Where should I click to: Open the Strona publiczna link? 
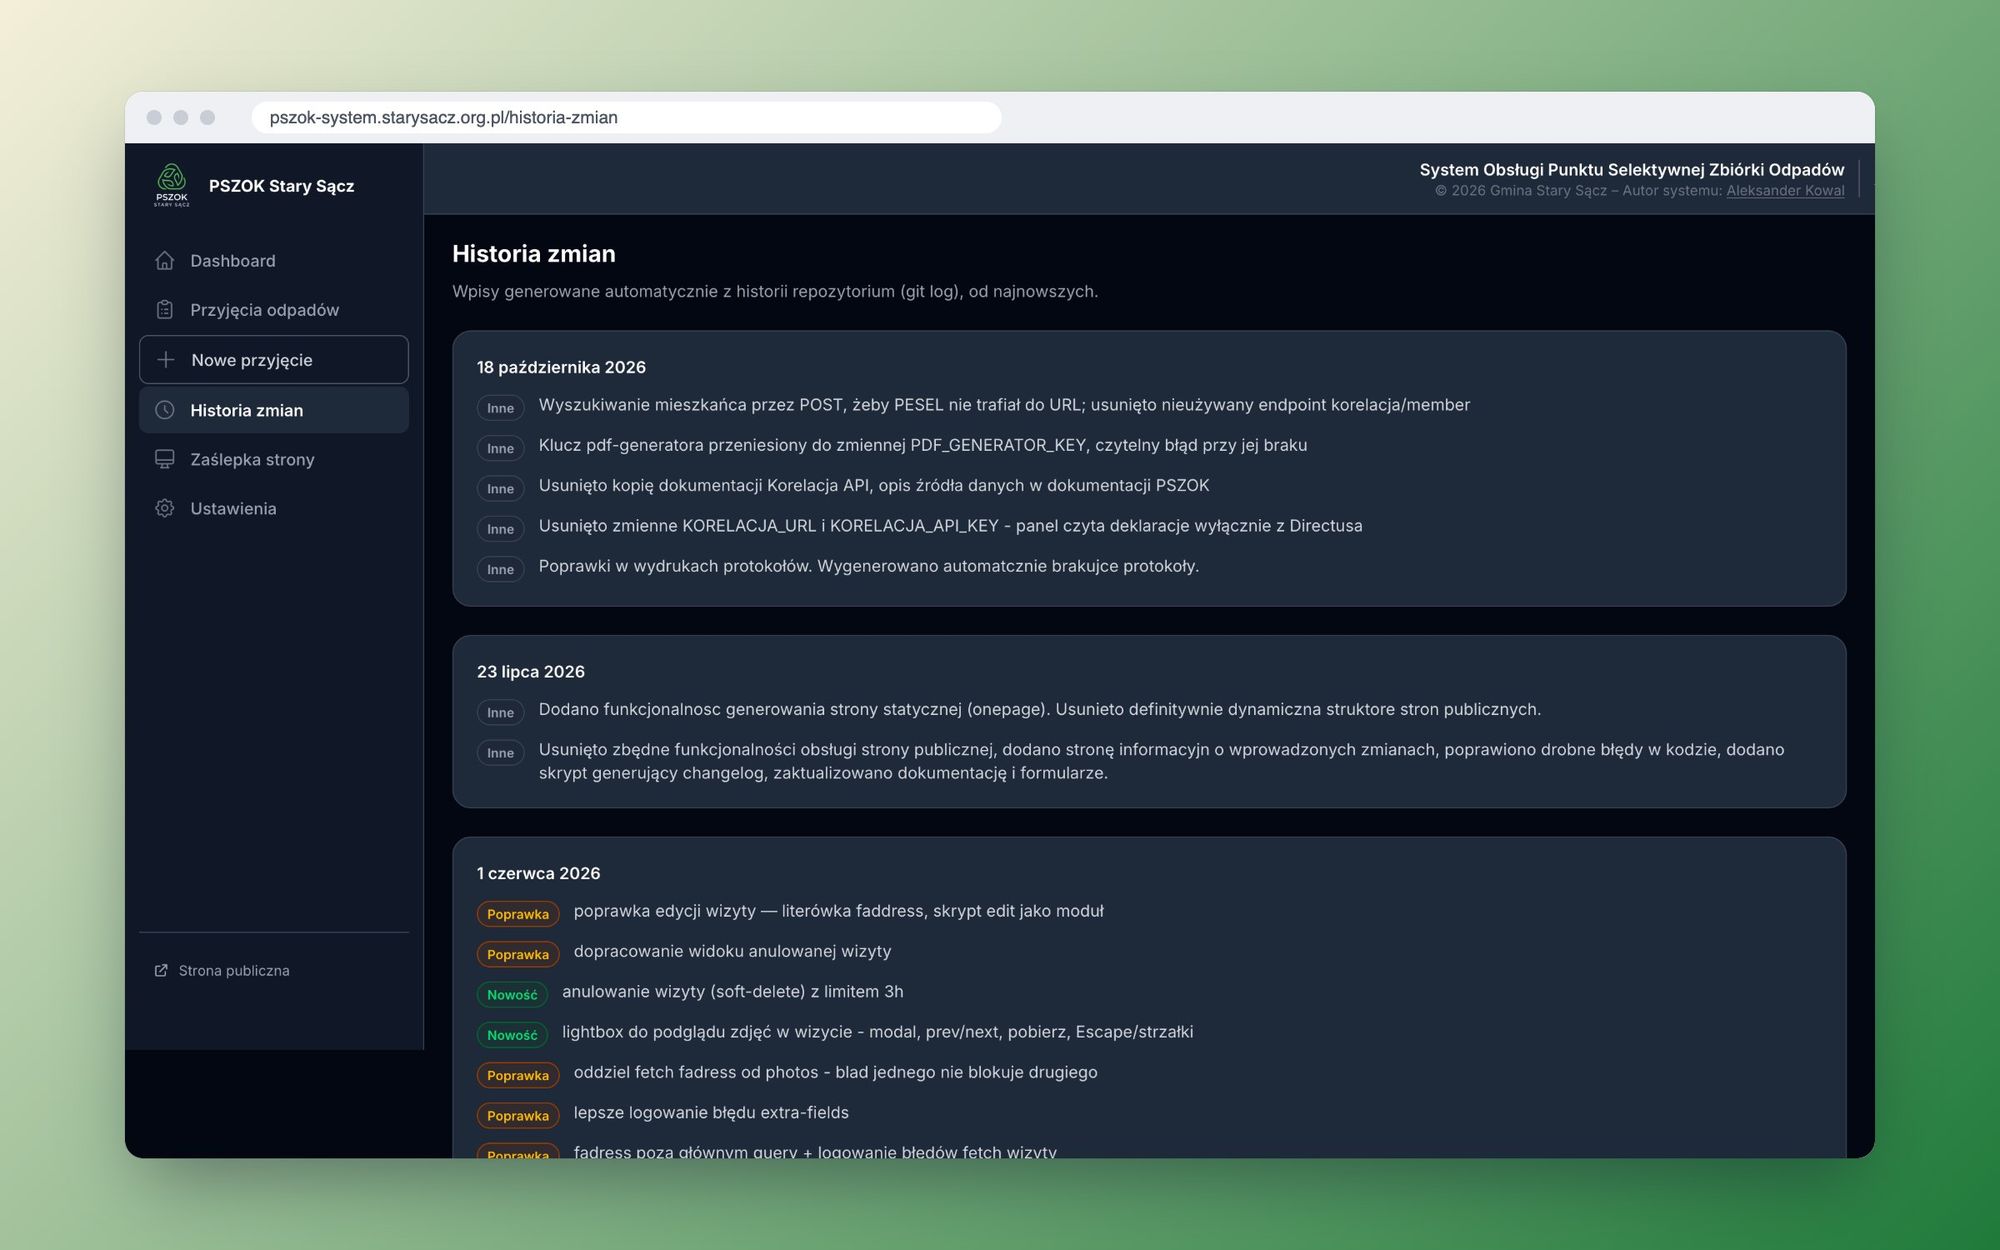click(x=222, y=971)
